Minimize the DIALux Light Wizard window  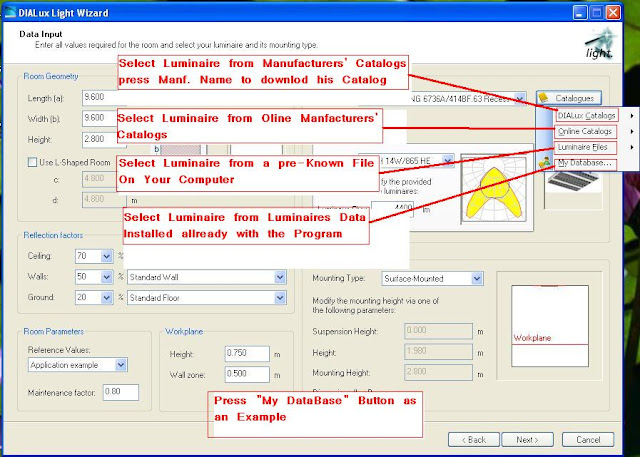(x=580, y=13)
